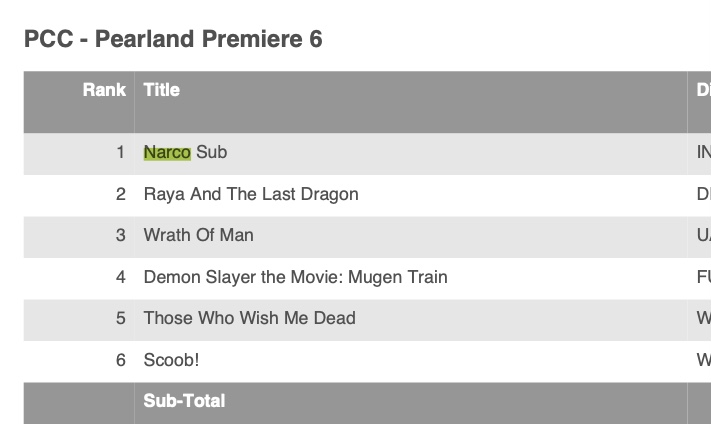This screenshot has height=429, width=711.
Task: Click Those Who Wish Me Dead title
Action: 249,318
